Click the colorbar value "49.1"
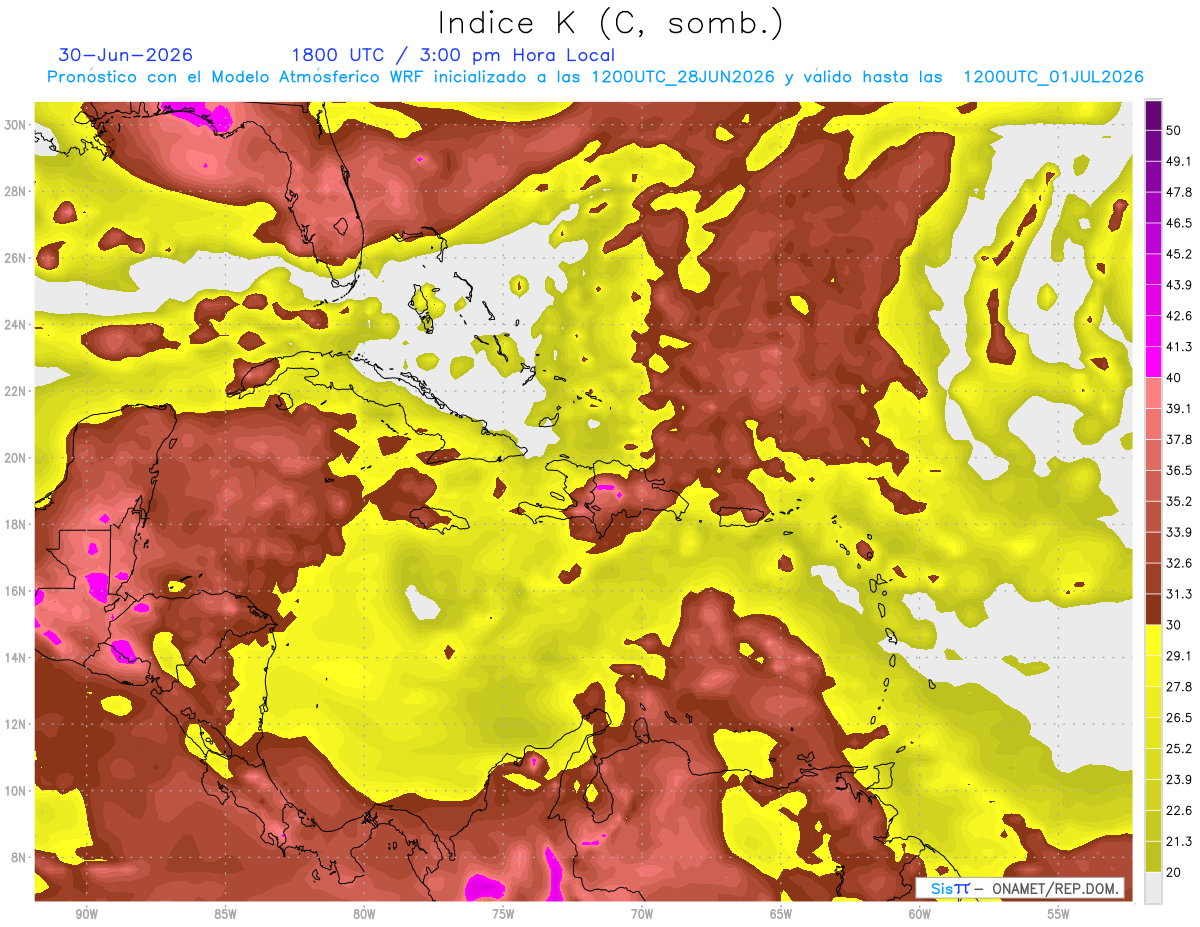1200x927 pixels. pyautogui.click(x=1180, y=161)
